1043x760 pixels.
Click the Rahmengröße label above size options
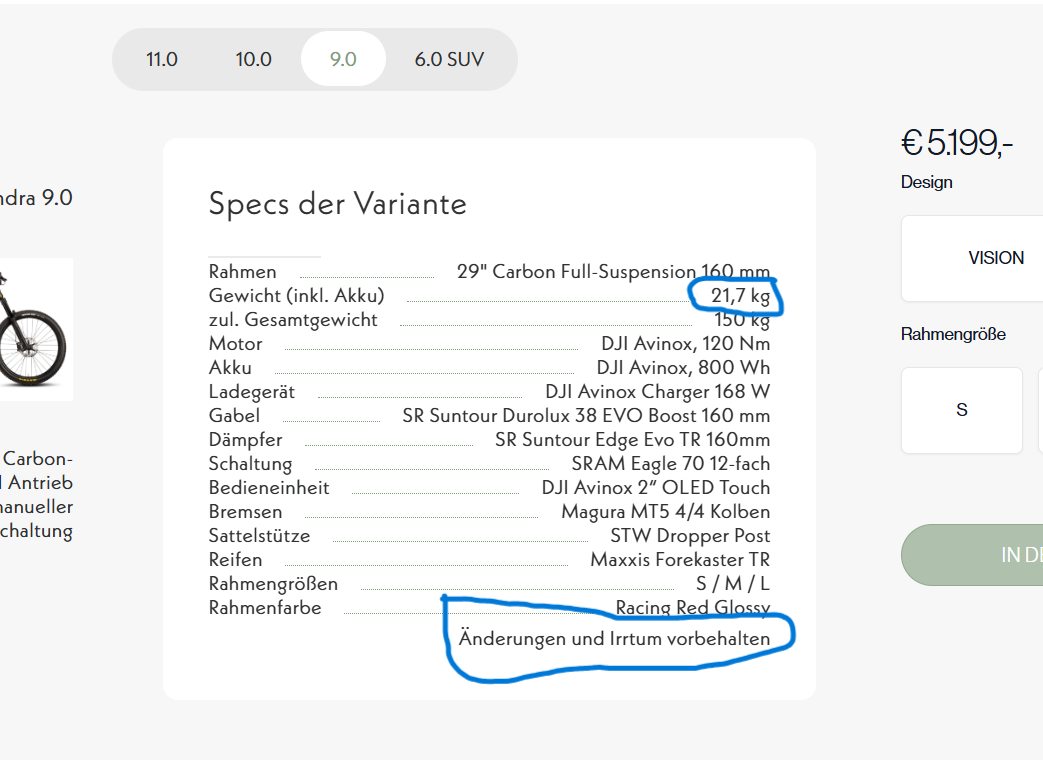click(953, 334)
